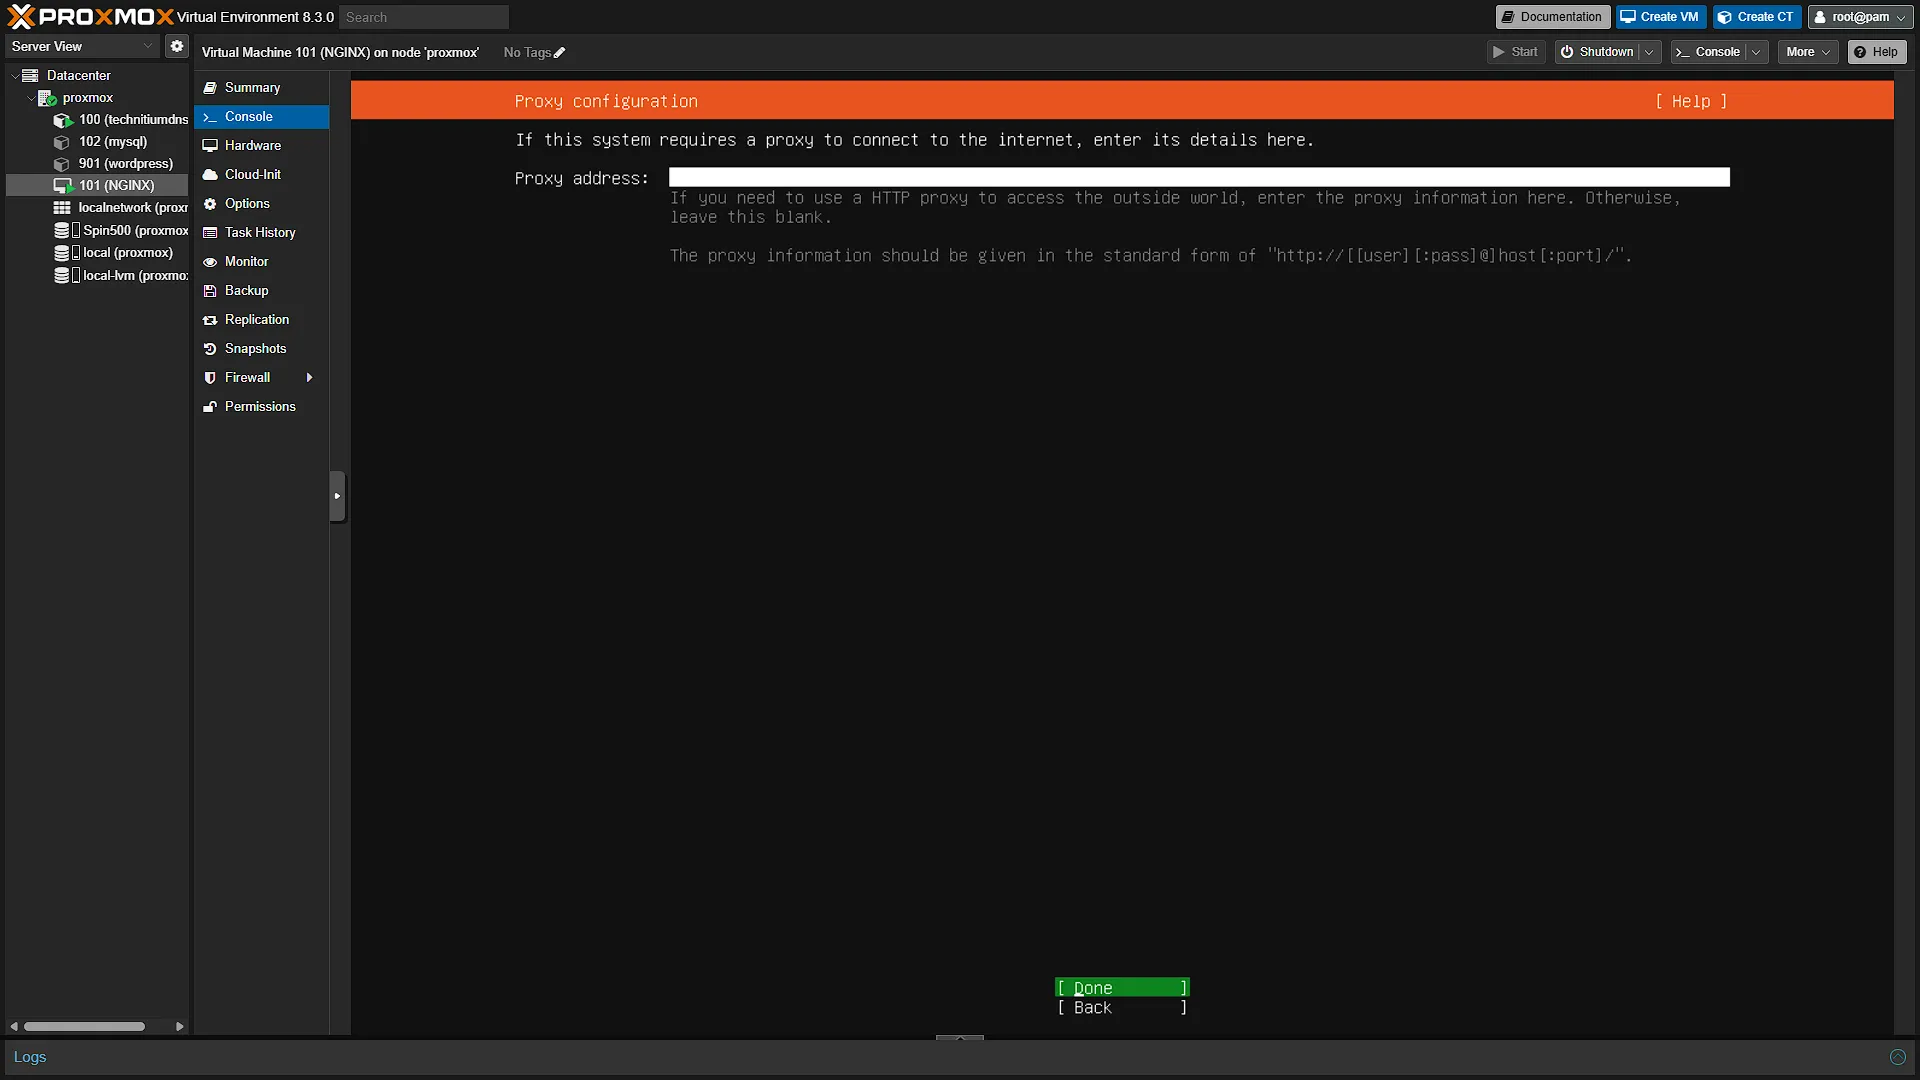This screenshot has height=1080, width=1920.
Task: Click the resource tree horizontal scrollbar
Action: pos(85,1026)
